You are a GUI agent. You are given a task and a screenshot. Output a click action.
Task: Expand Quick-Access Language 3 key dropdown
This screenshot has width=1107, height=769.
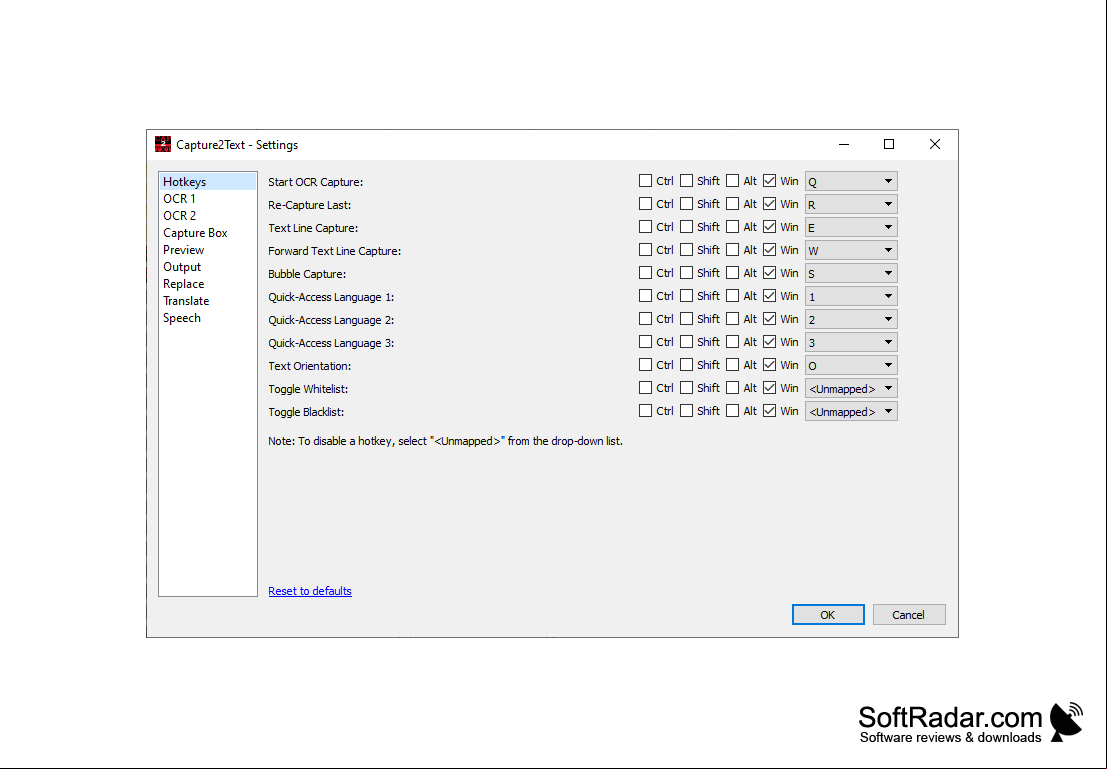[851, 342]
